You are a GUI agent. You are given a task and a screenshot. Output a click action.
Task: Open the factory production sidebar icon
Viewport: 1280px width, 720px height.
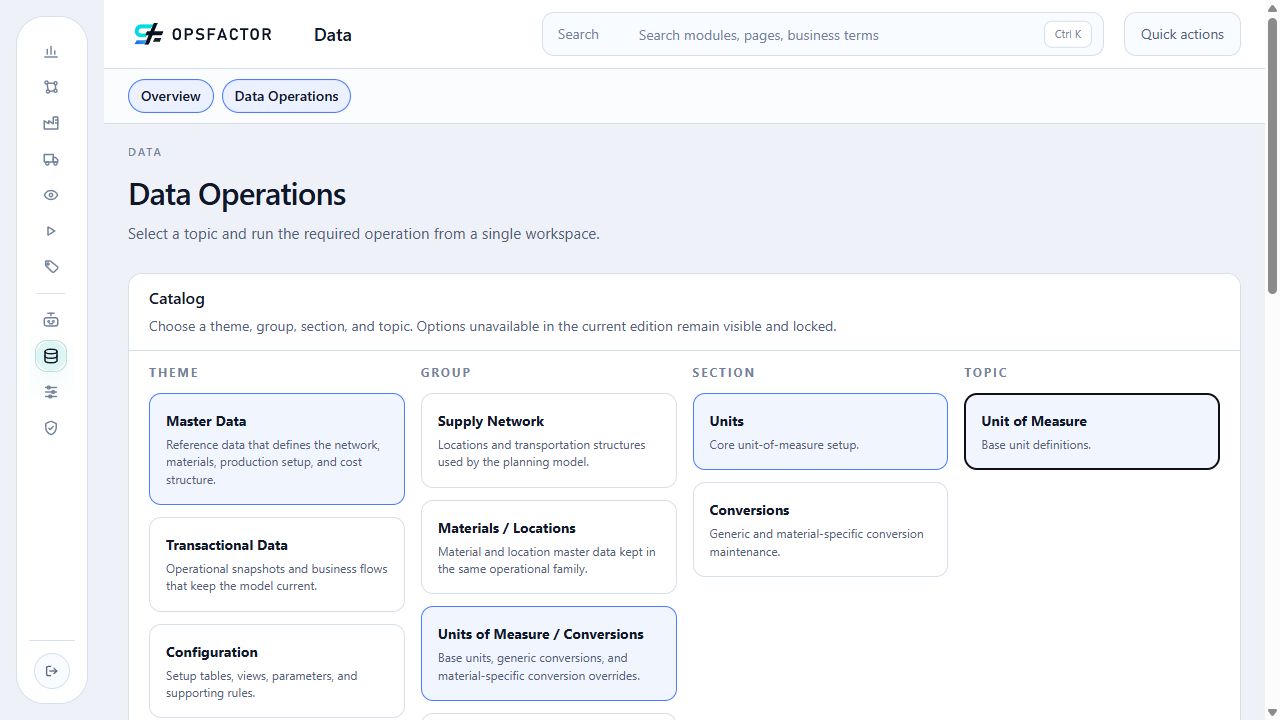click(51, 123)
